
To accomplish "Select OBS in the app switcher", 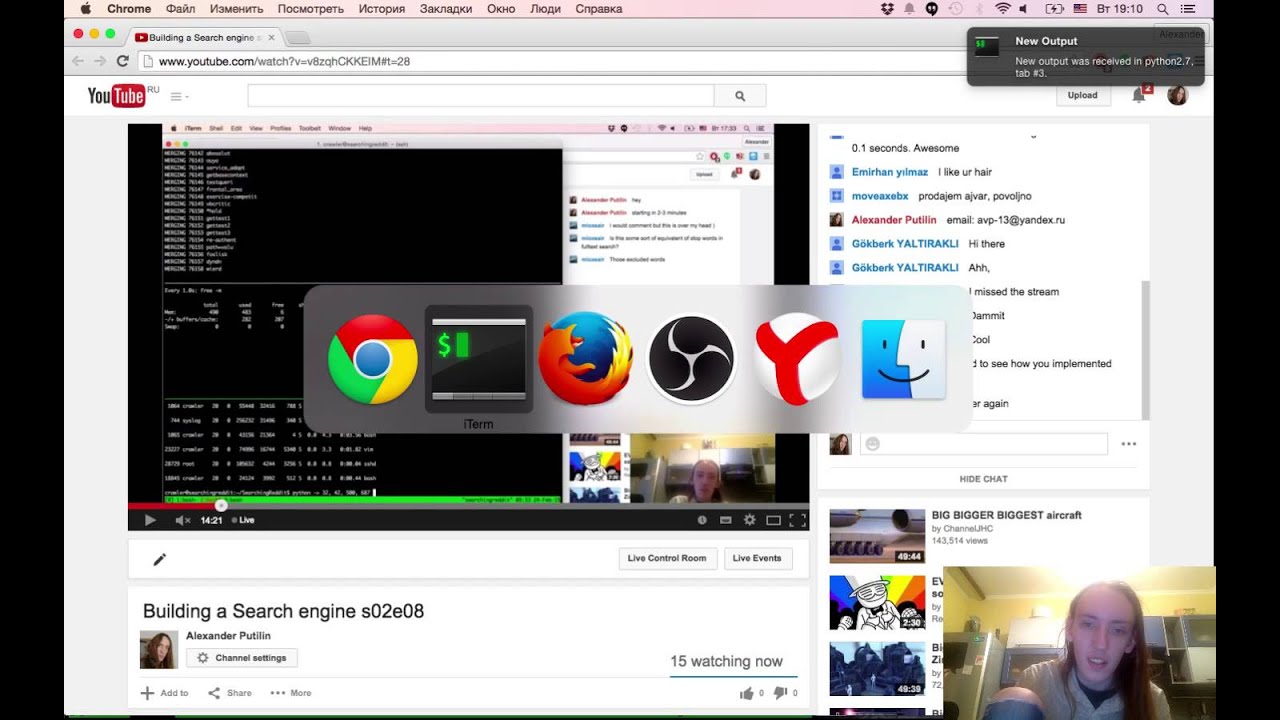I will tap(691, 359).
